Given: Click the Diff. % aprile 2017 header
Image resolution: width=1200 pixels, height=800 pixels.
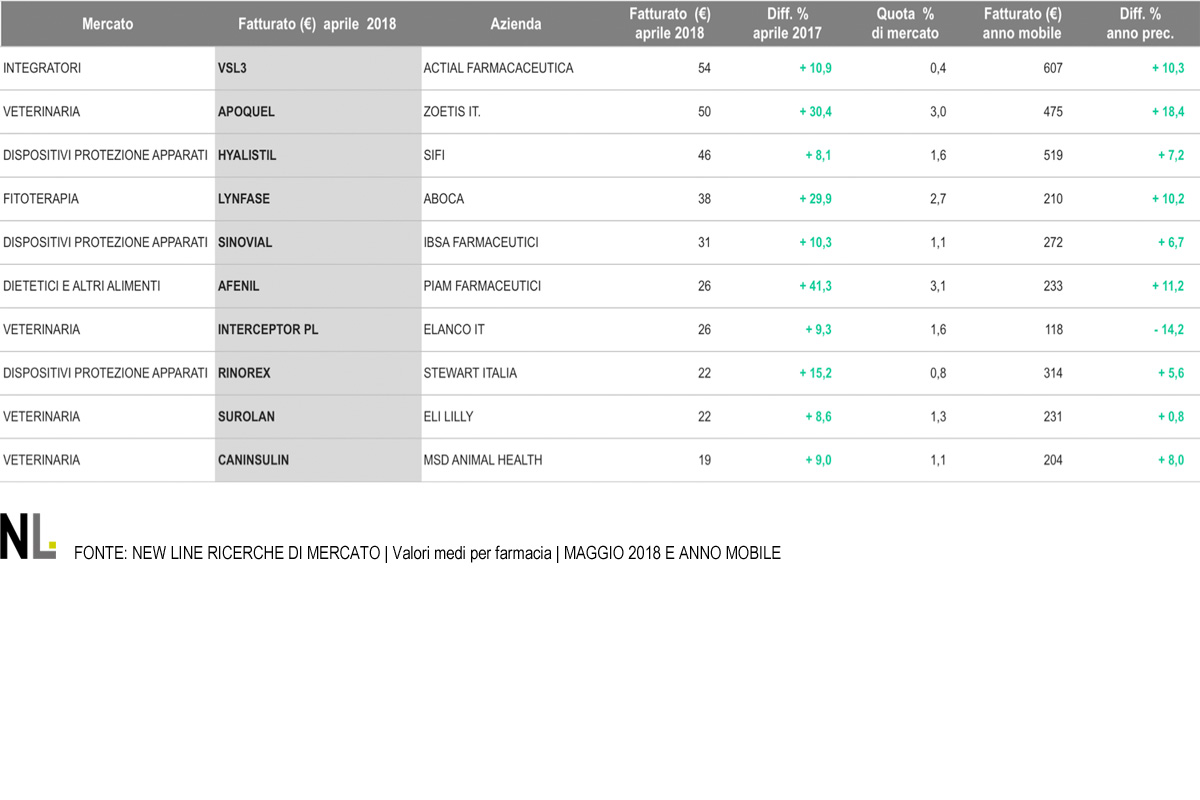Looking at the screenshot, I should coord(787,23).
